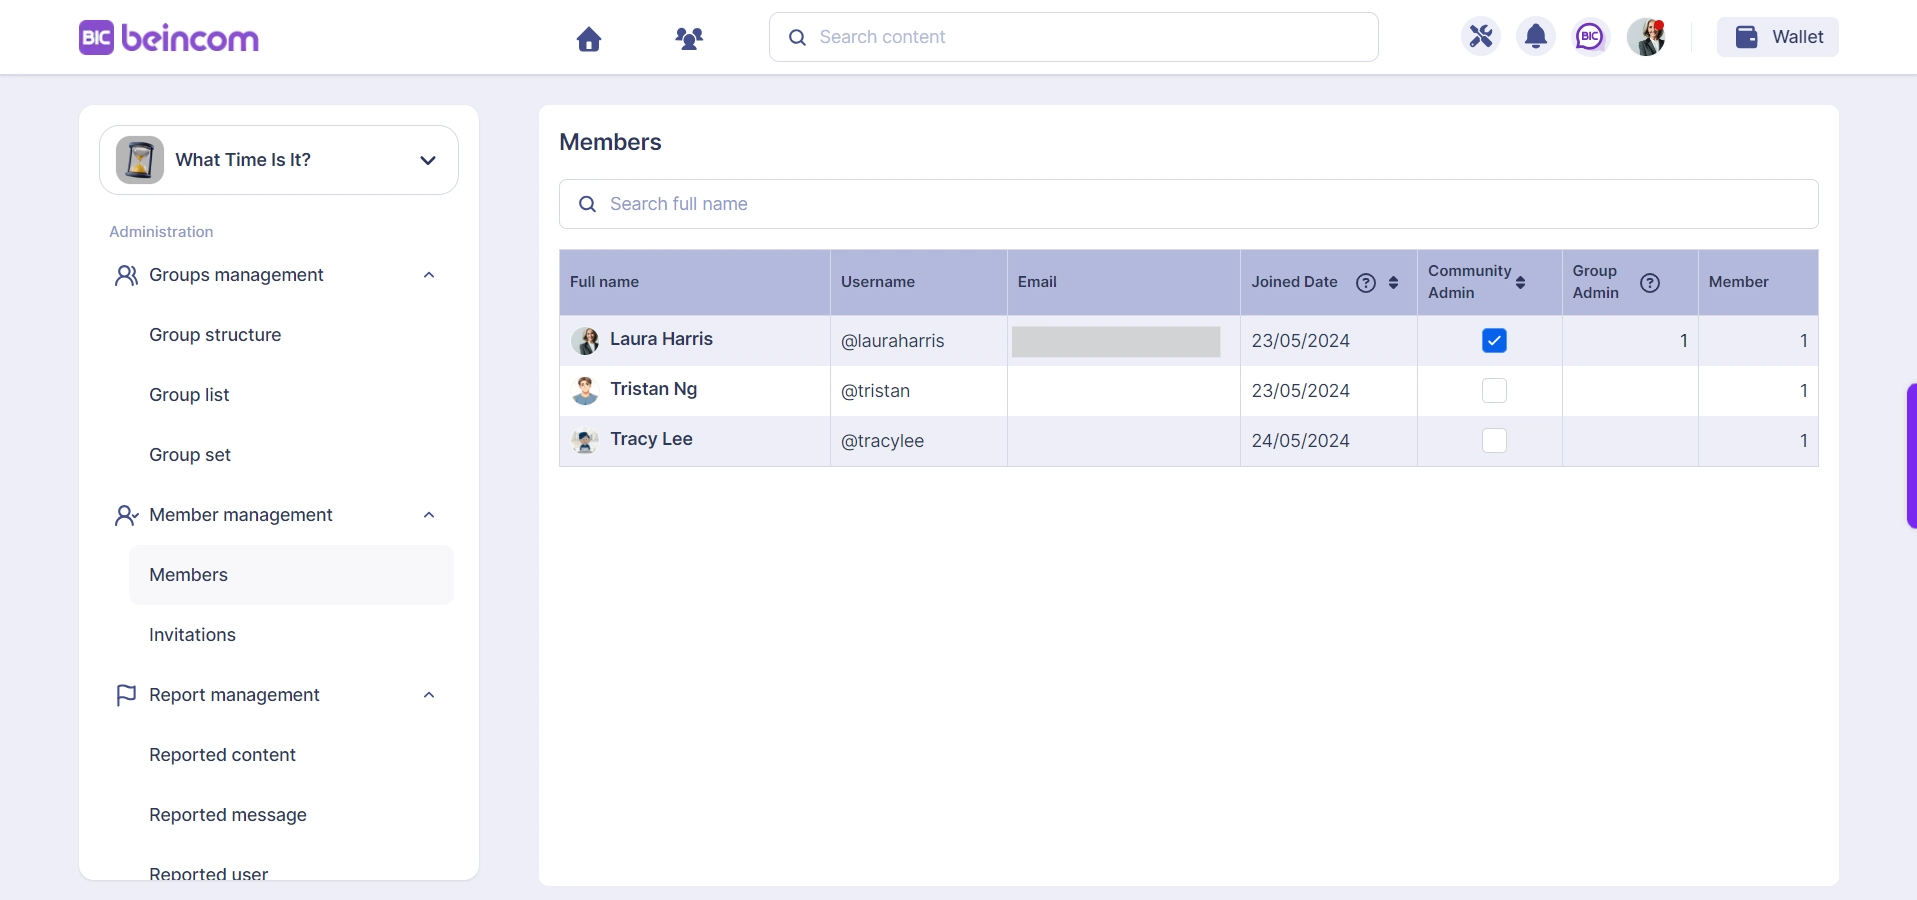This screenshot has width=1917, height=900.
Task: Open Group set page
Action: click(190, 455)
